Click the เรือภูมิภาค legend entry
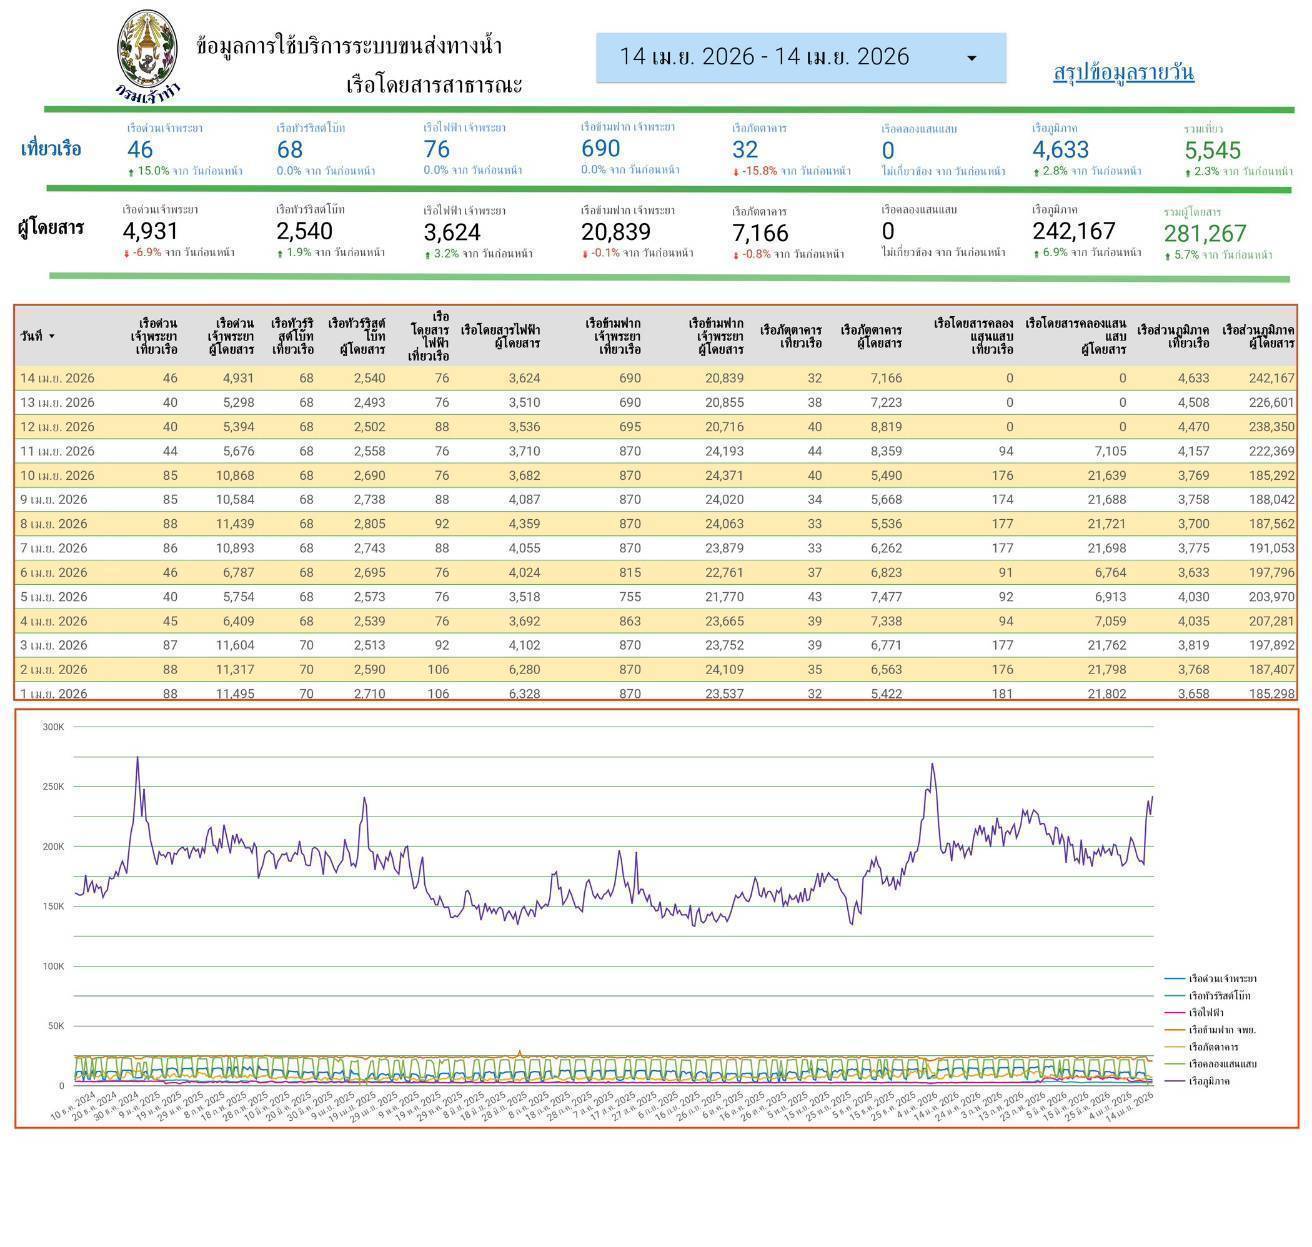The width and height of the screenshot is (1312, 1247). (1209, 1081)
